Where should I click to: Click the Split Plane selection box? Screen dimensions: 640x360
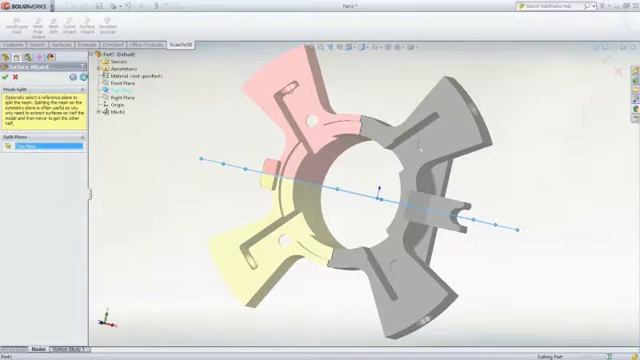coord(49,146)
